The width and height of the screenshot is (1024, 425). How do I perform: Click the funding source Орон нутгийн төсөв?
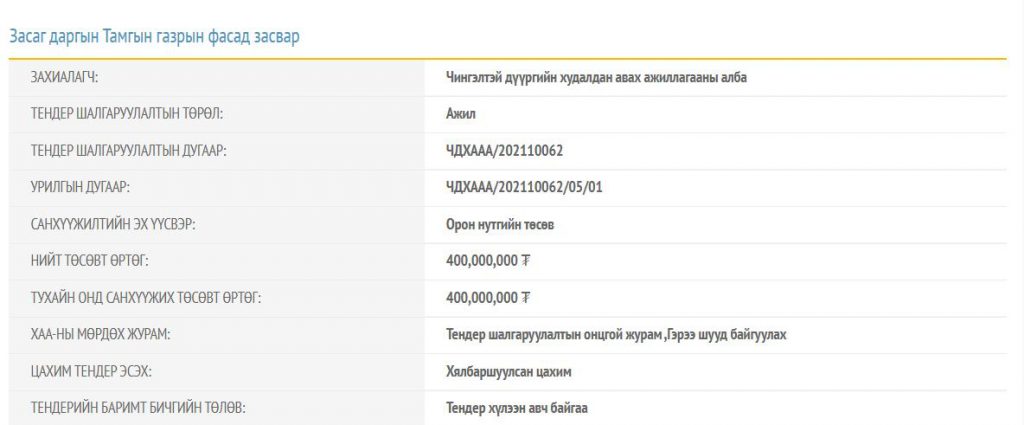coord(500,225)
